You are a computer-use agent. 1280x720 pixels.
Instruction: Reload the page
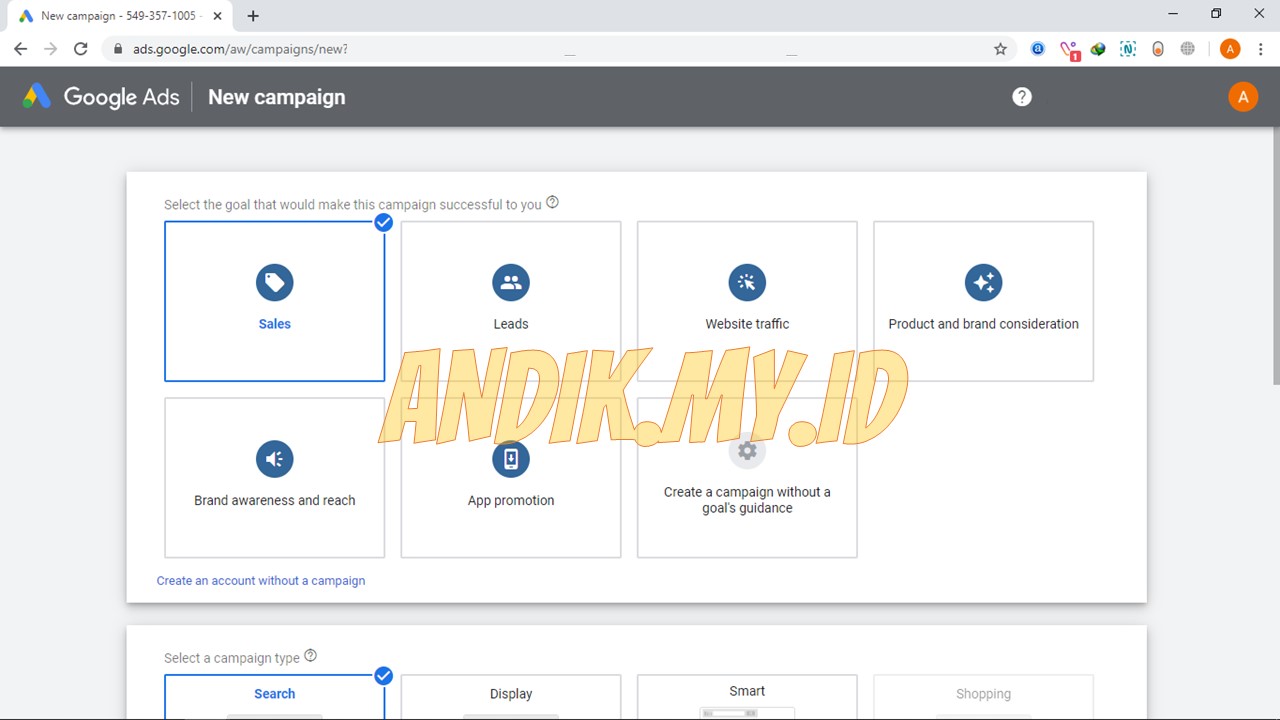click(x=81, y=48)
